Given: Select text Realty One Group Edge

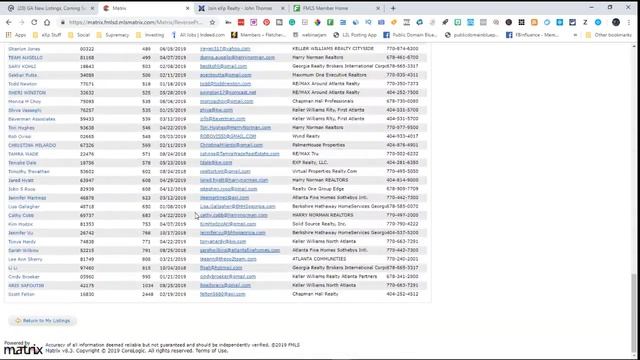Looking at the screenshot, I should (318, 189).
